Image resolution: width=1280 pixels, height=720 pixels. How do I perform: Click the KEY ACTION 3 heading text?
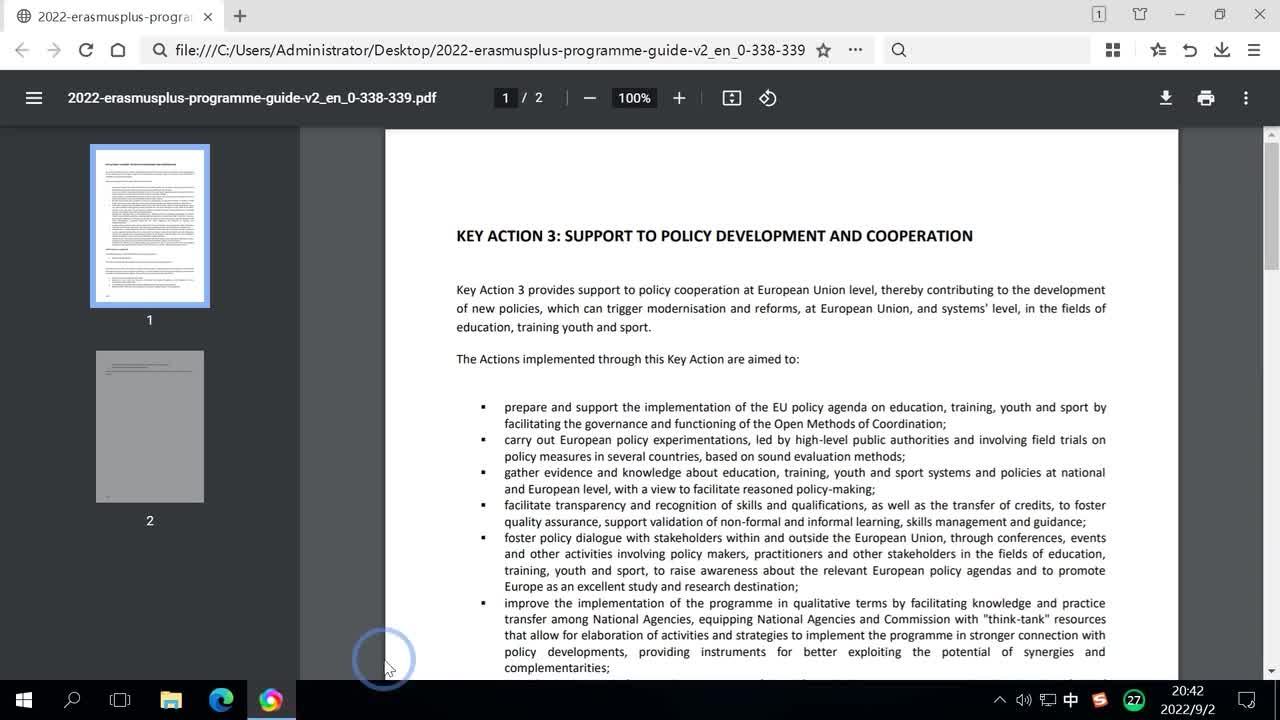coord(714,236)
